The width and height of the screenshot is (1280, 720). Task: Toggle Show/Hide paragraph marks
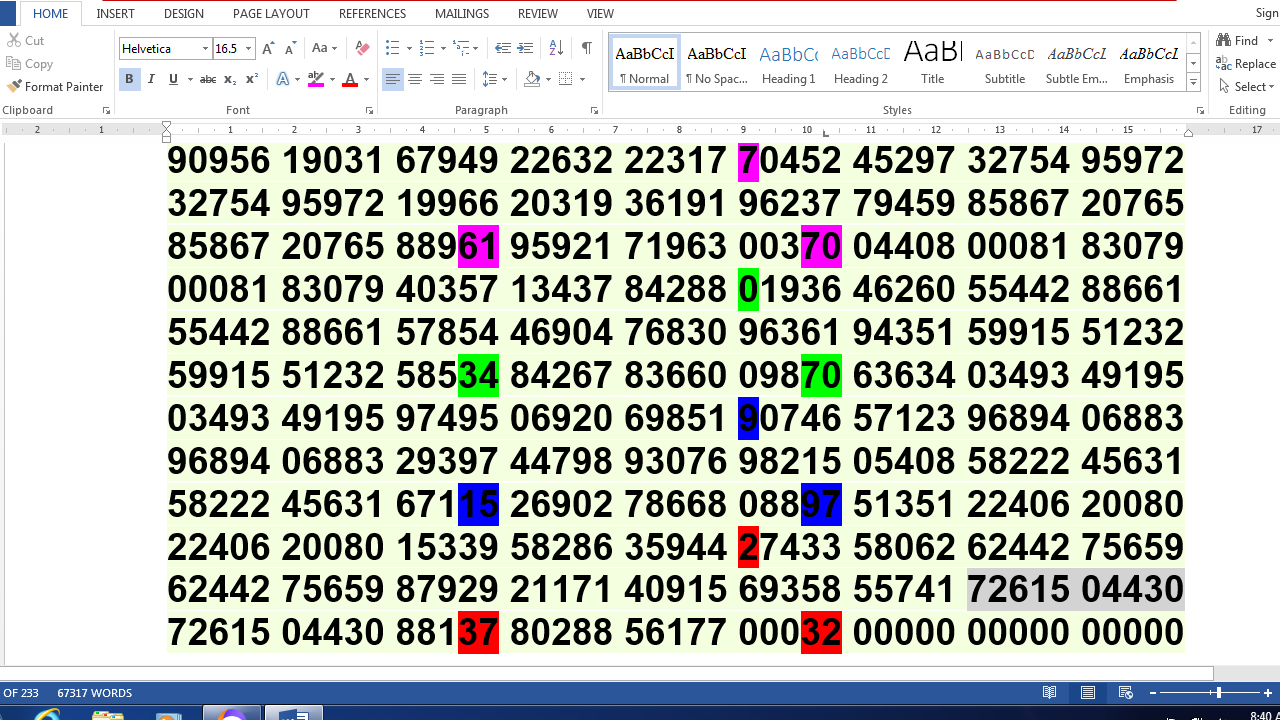point(586,48)
